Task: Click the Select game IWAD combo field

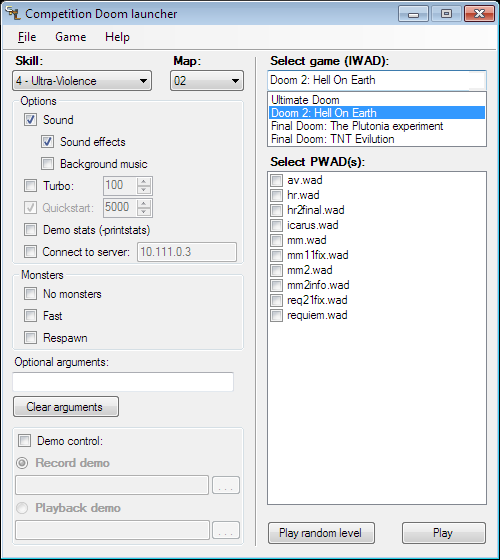Action: pyautogui.click(x=377, y=80)
